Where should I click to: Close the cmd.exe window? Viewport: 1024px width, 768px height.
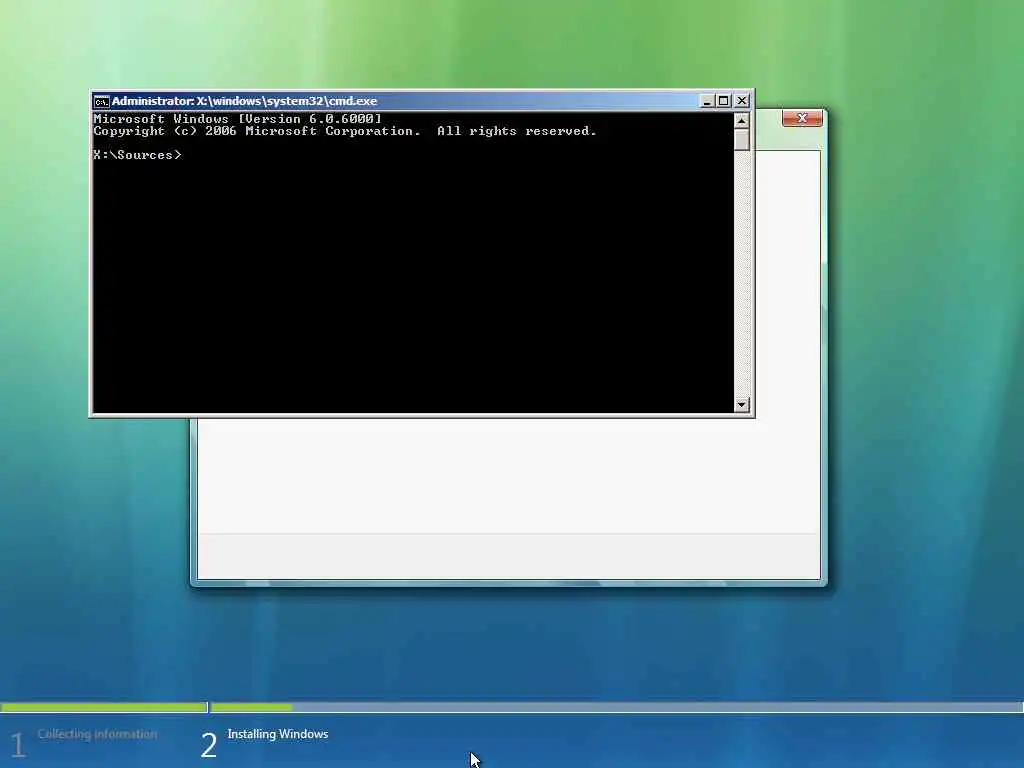point(742,101)
